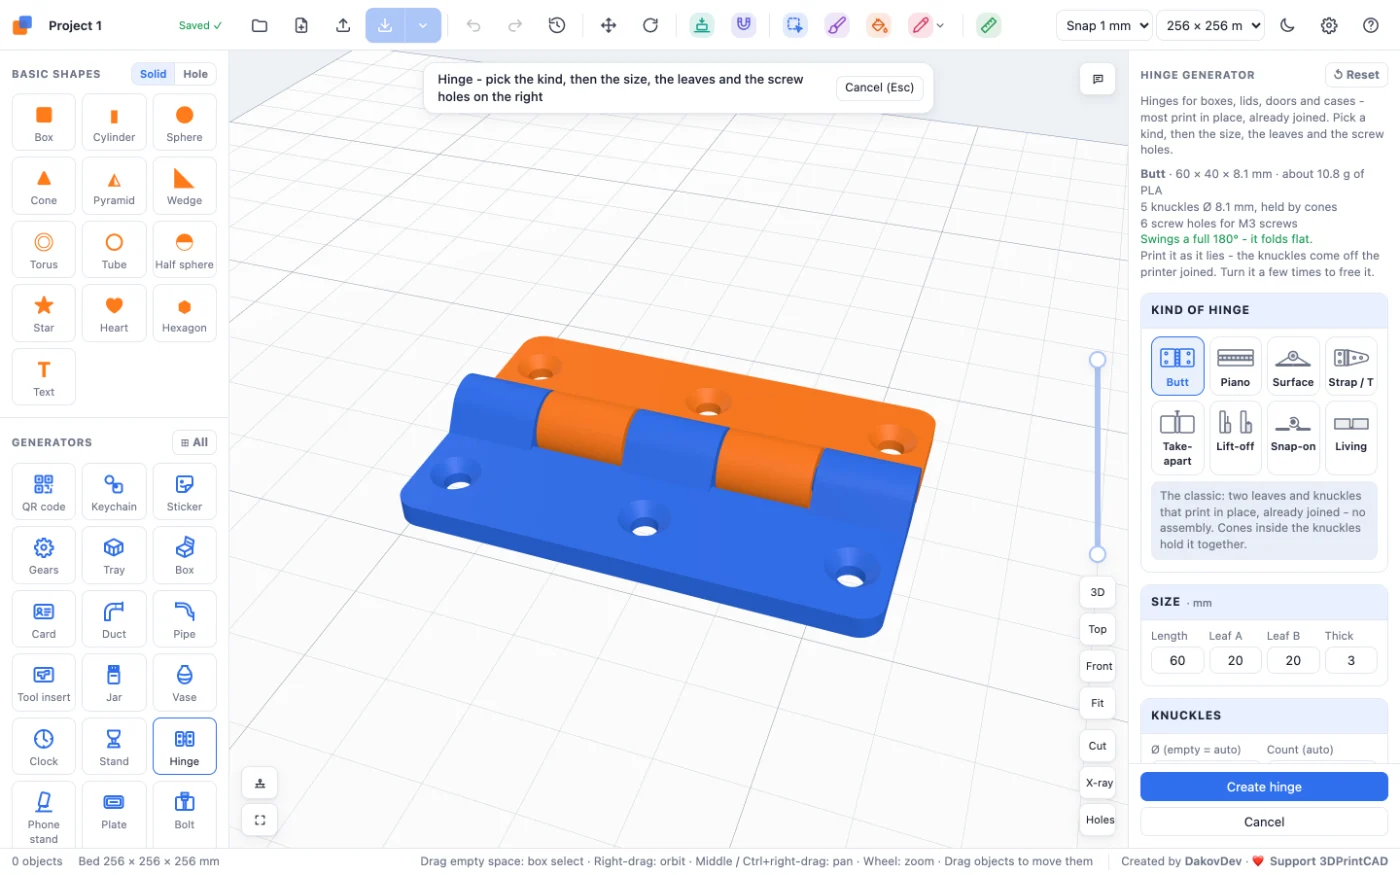Click the ruler measure tool
The width and height of the screenshot is (1400, 875).
[x=988, y=26]
